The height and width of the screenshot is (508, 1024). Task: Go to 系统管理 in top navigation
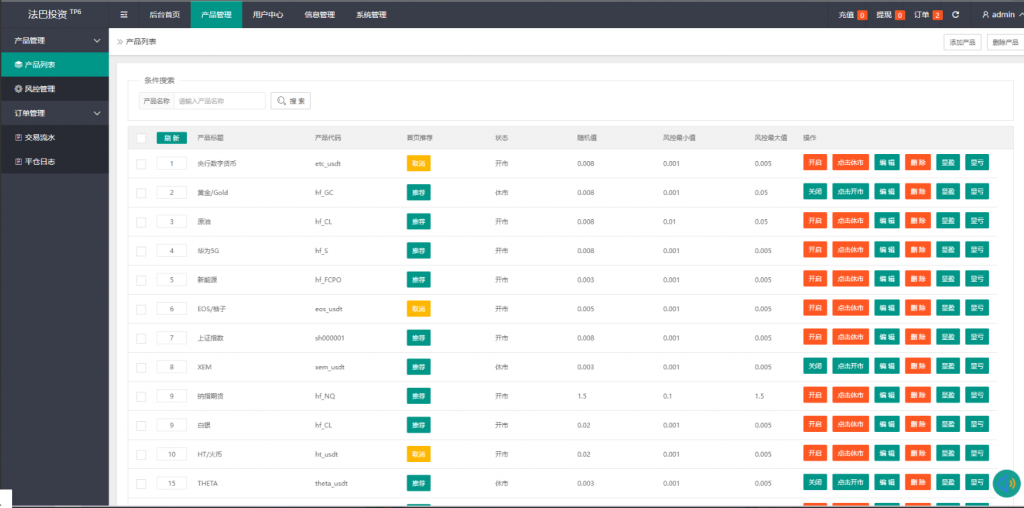[x=371, y=15]
